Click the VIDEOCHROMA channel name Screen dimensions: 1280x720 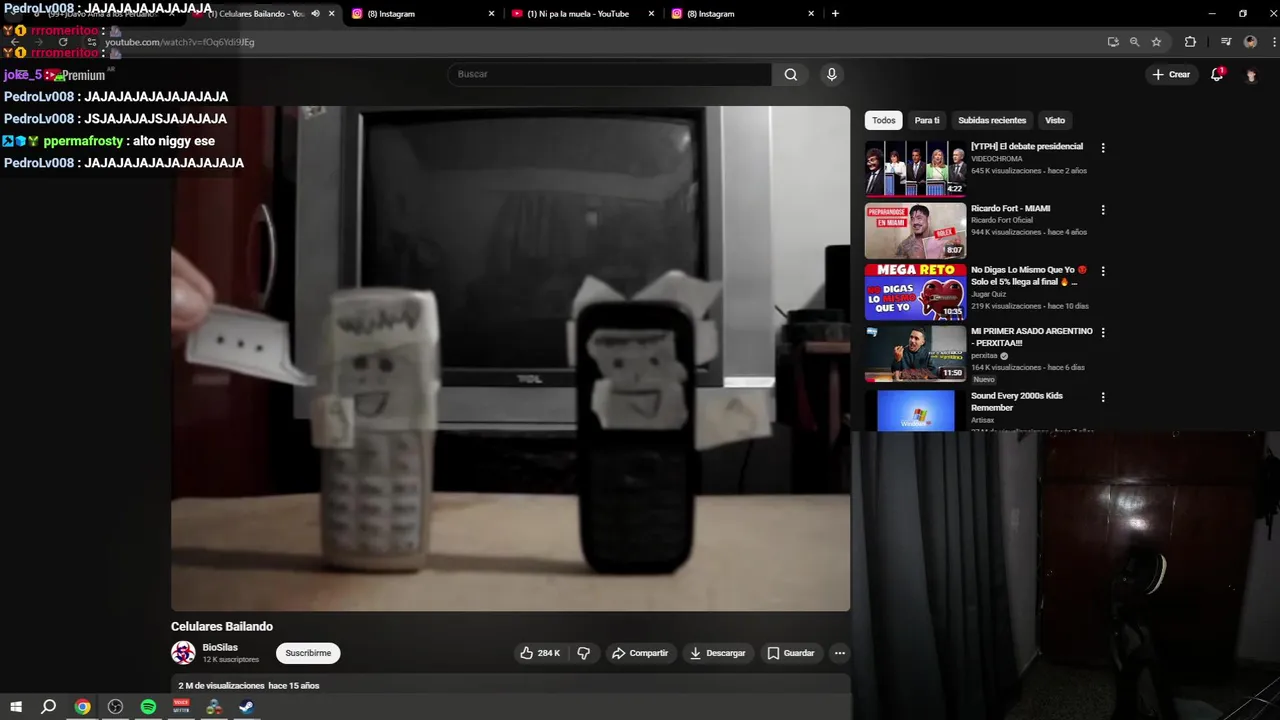point(996,159)
